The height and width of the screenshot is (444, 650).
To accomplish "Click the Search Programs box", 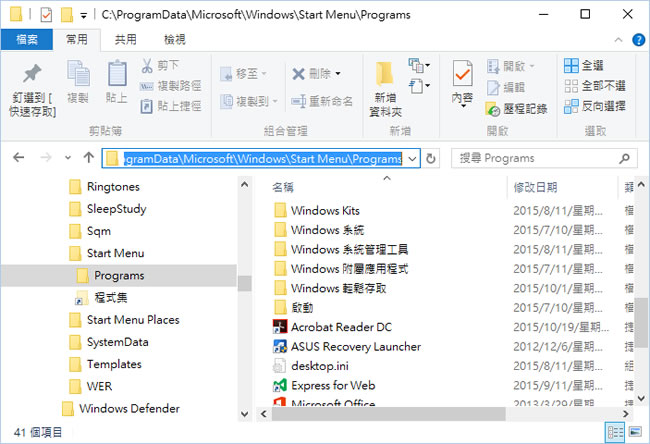I will 544,158.
